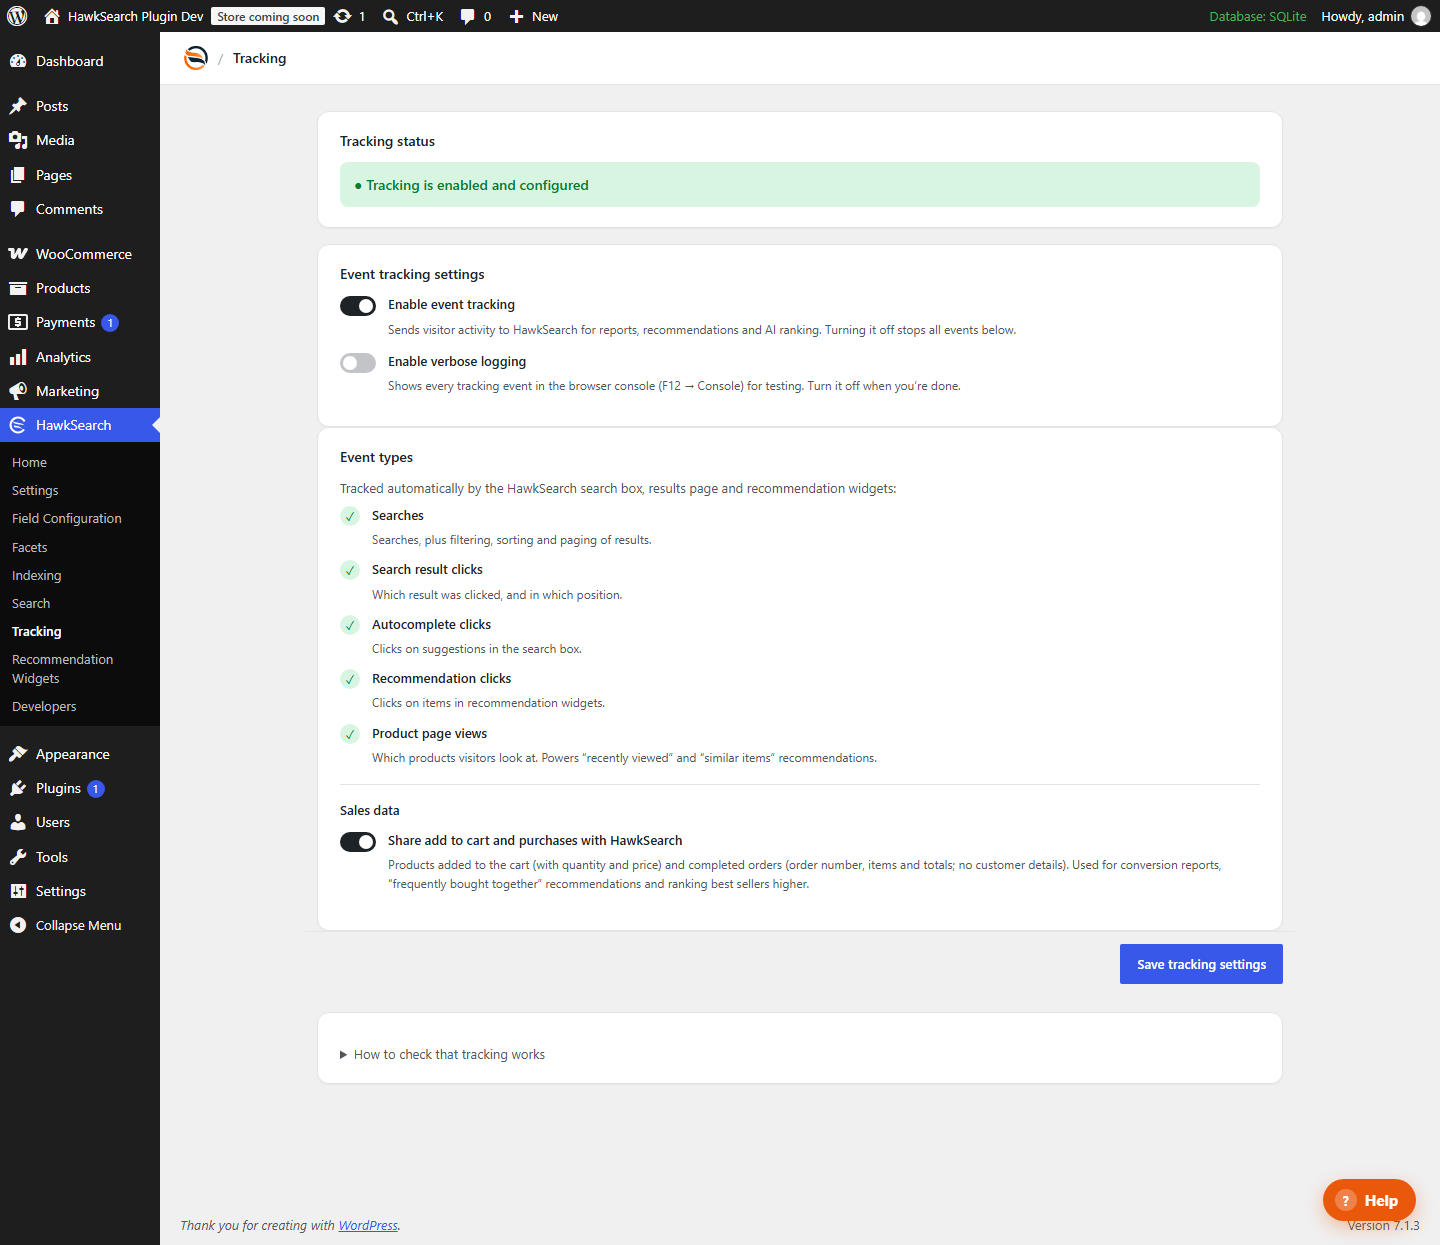Click the Pages icon in sidebar
Image resolution: width=1440 pixels, height=1245 pixels.
click(x=18, y=175)
